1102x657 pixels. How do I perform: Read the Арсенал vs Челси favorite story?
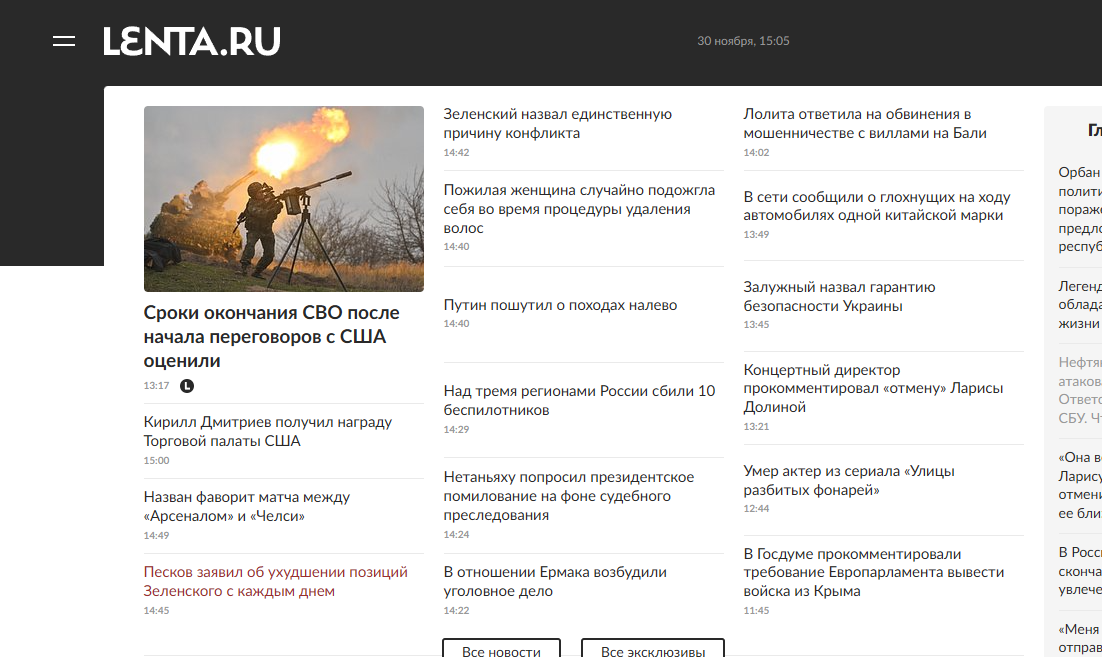(246, 506)
